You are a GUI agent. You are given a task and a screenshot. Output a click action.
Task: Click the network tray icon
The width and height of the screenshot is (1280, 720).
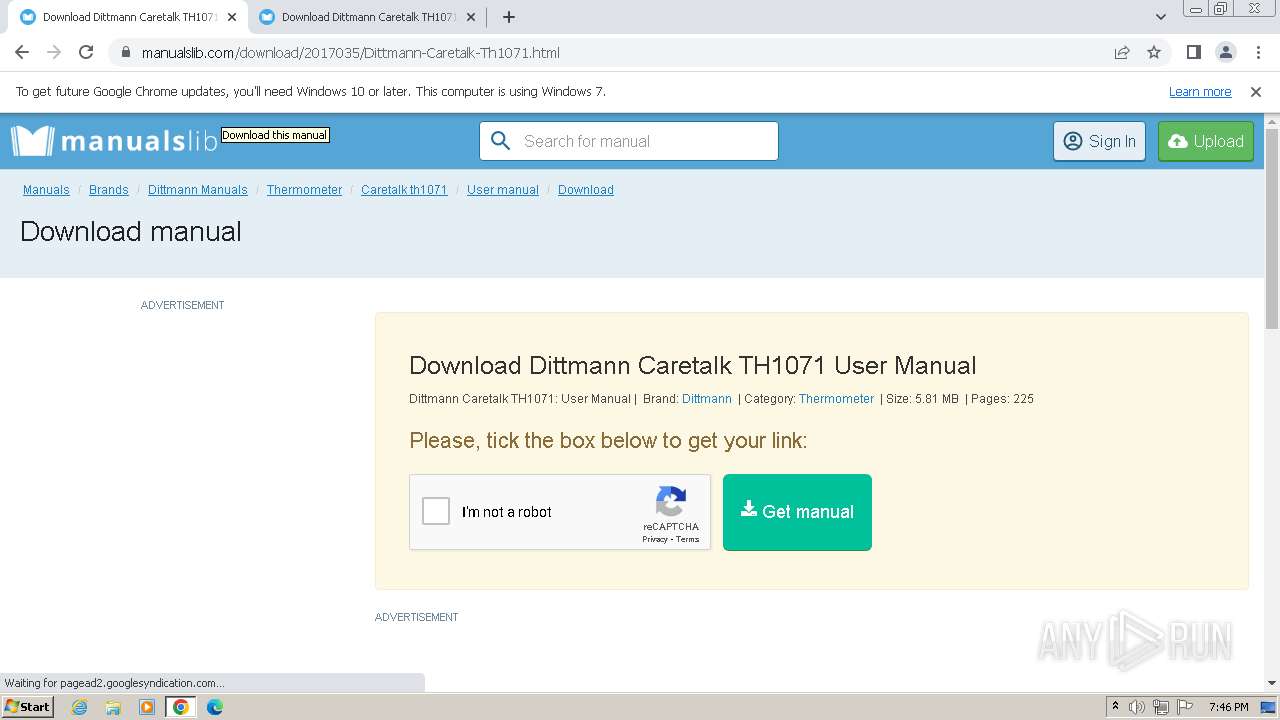point(1160,707)
